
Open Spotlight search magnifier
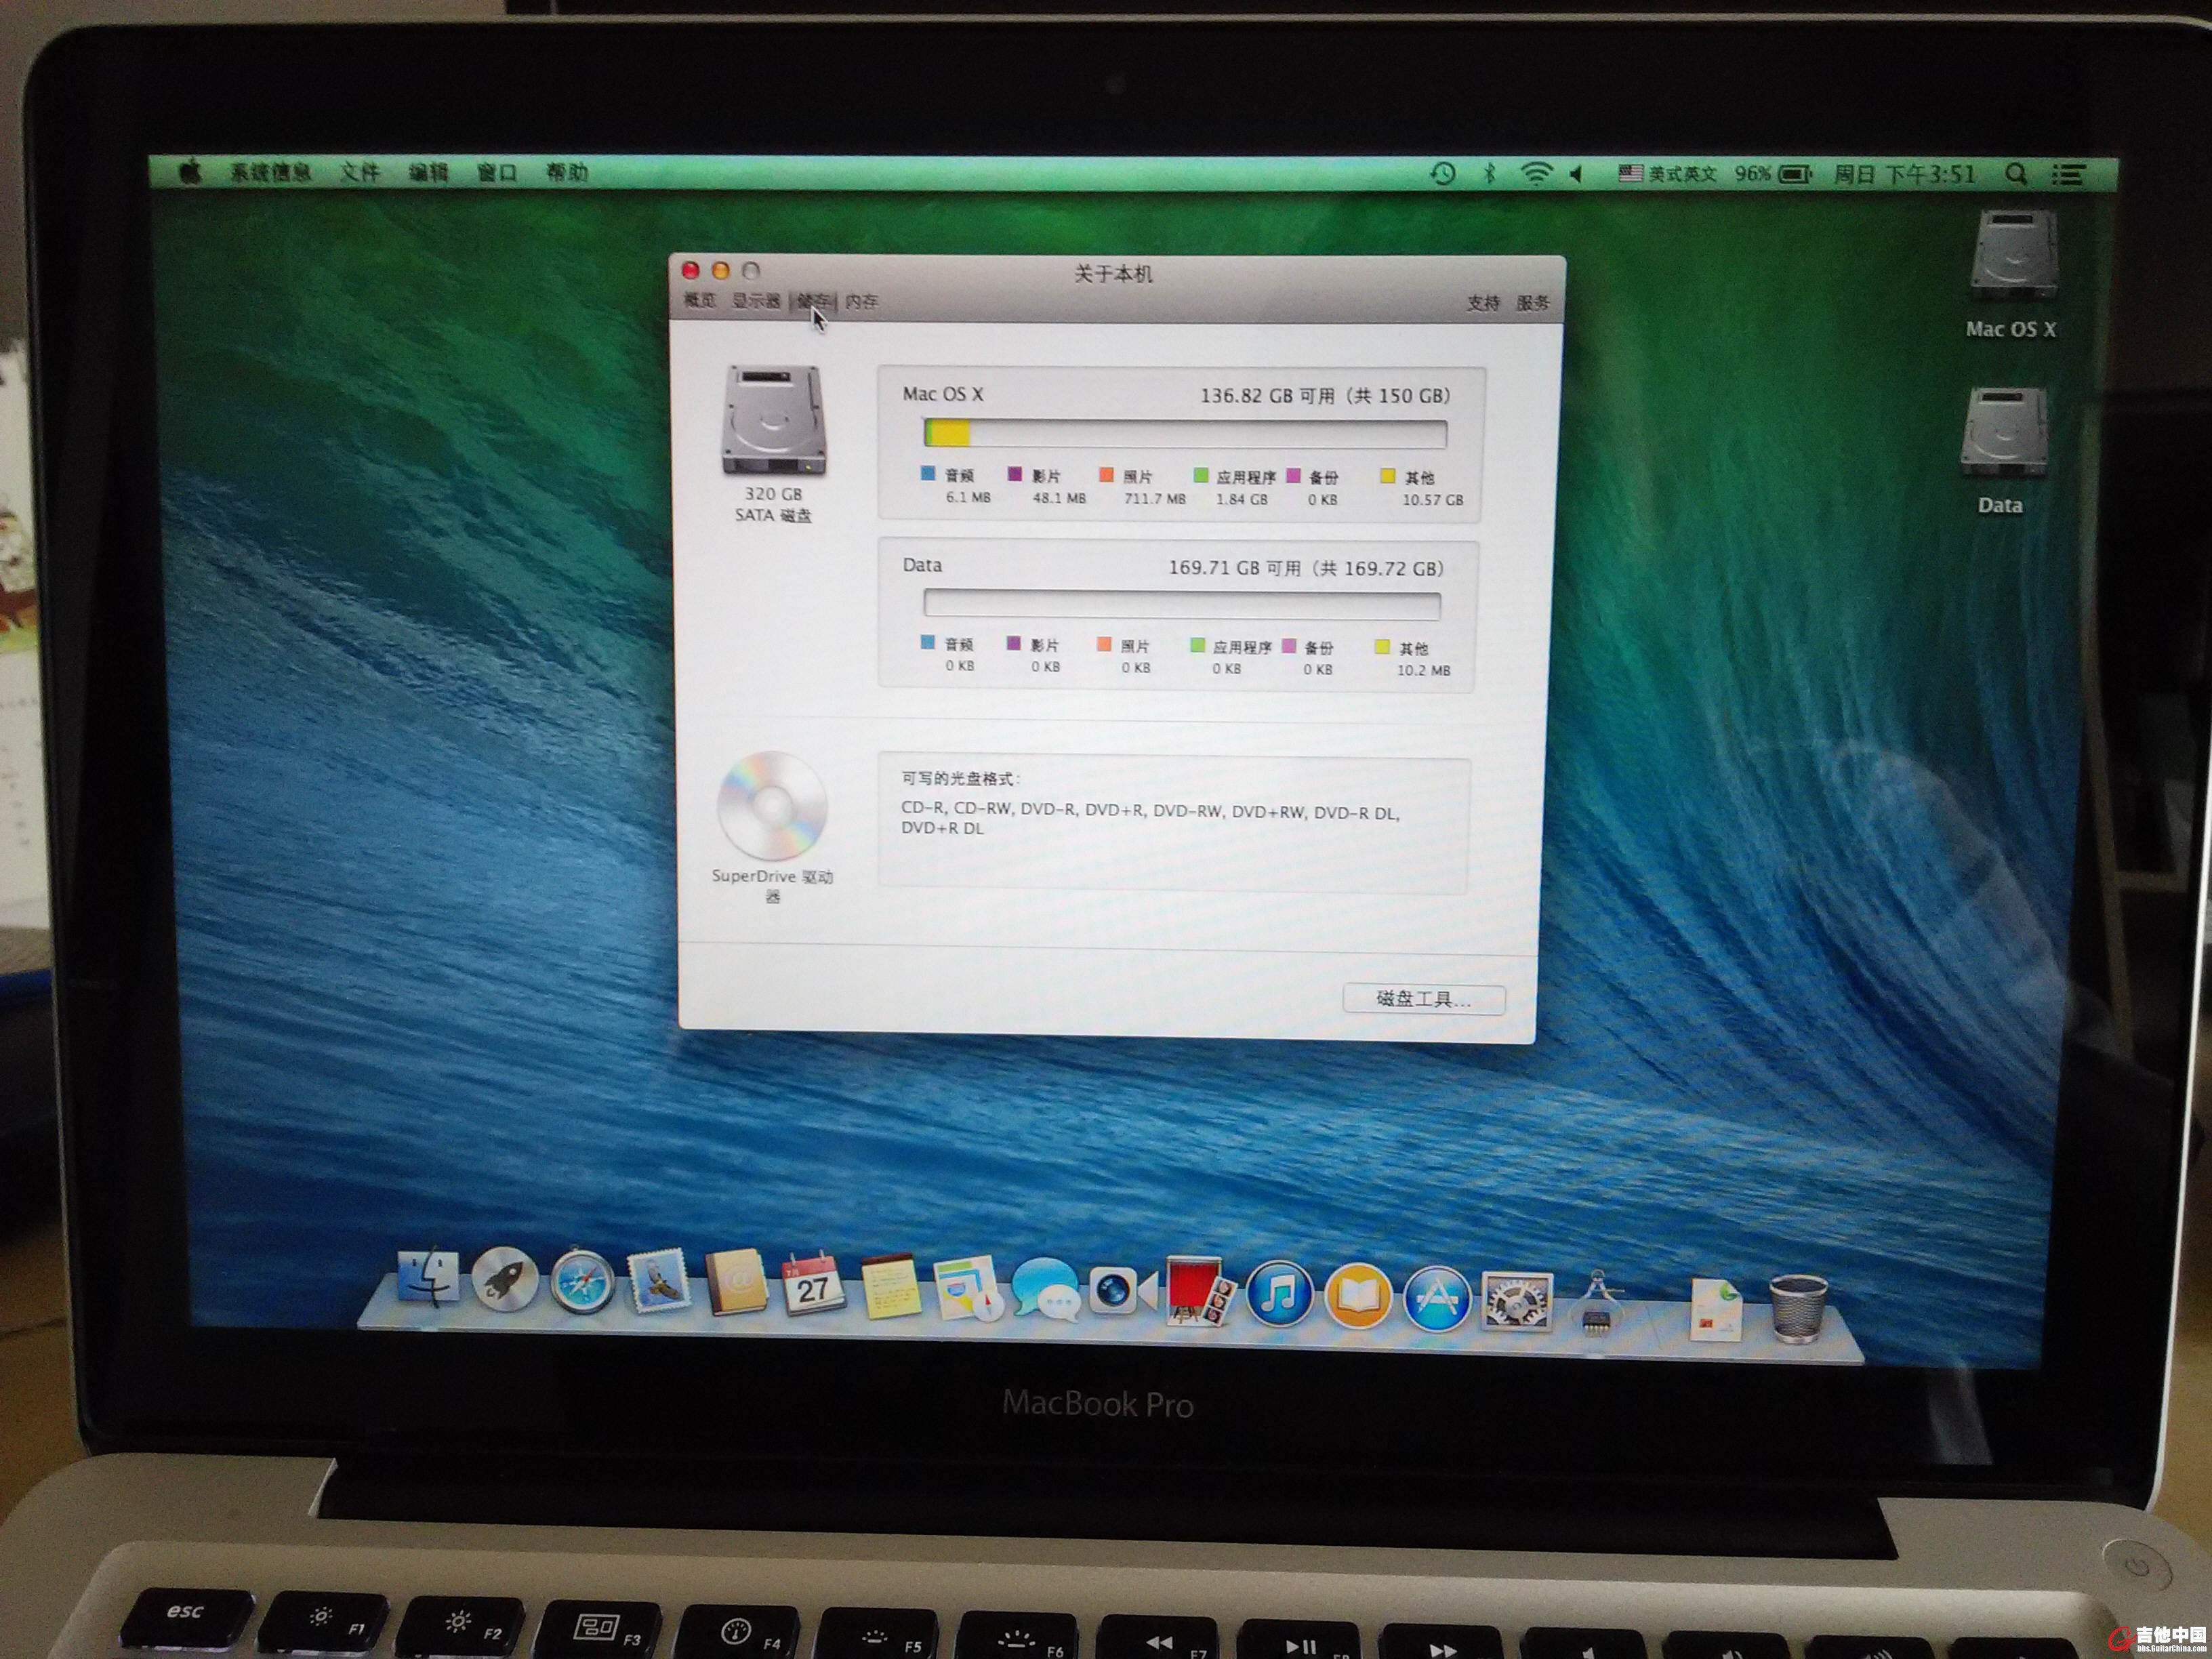[2016, 174]
